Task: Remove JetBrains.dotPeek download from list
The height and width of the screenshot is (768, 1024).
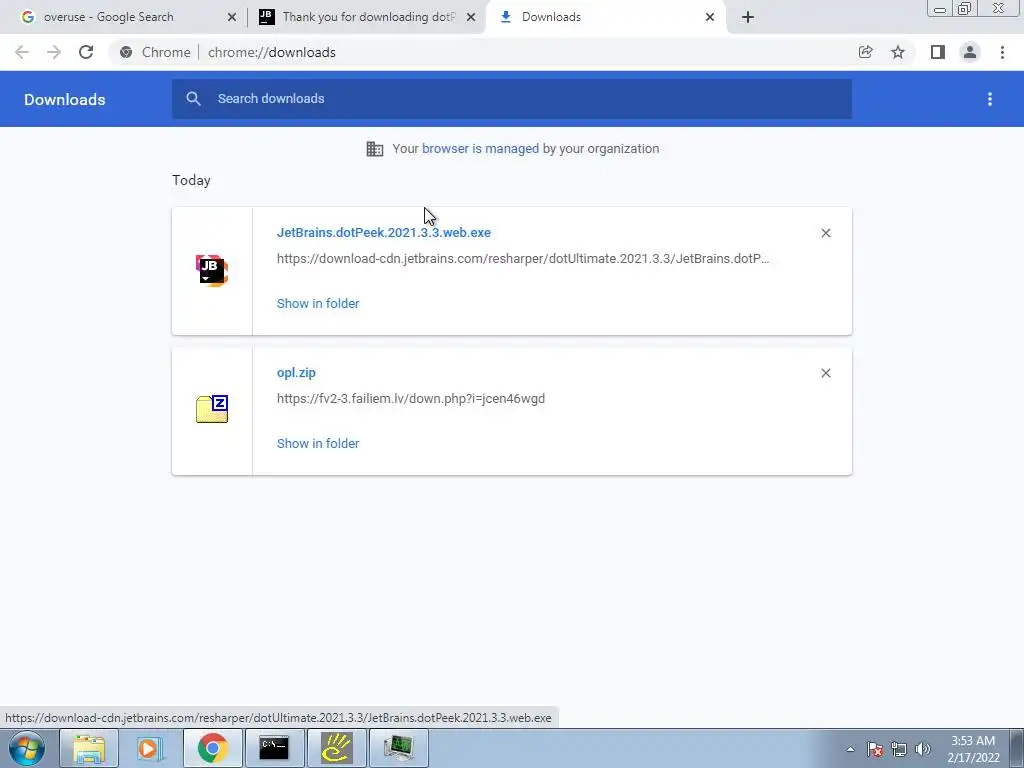Action: click(x=825, y=233)
